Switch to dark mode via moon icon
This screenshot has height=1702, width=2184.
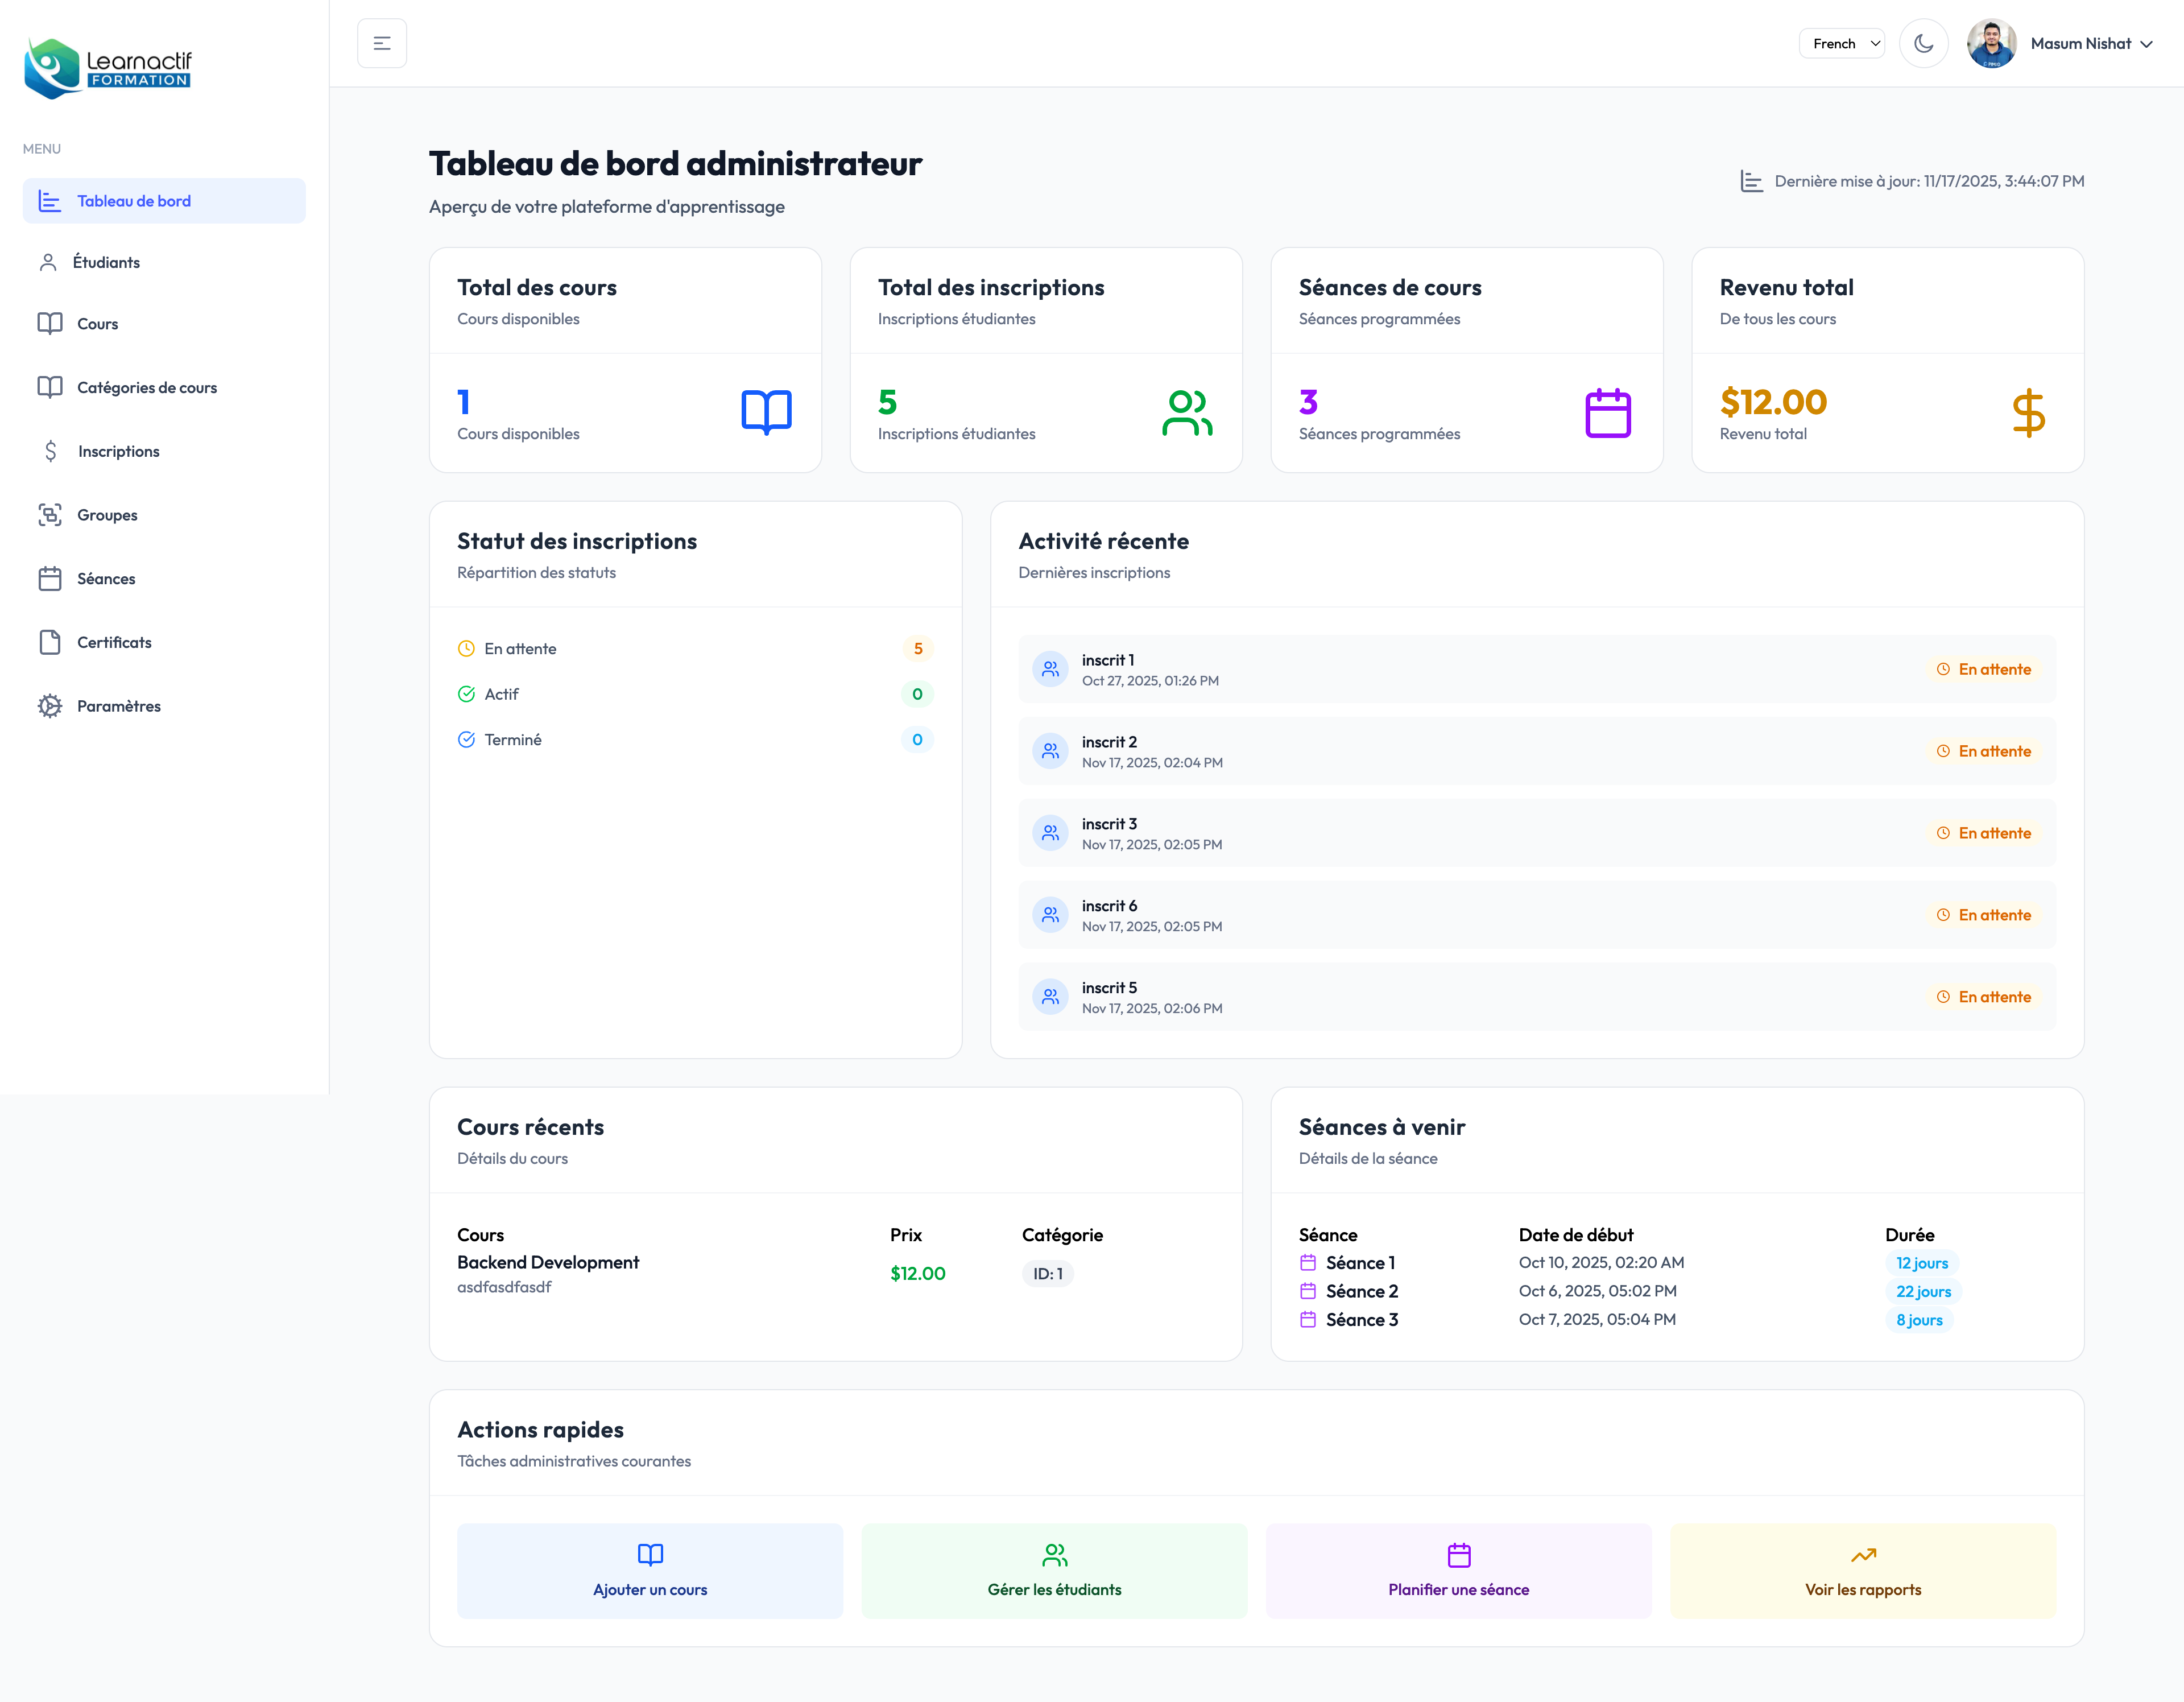pos(1923,43)
